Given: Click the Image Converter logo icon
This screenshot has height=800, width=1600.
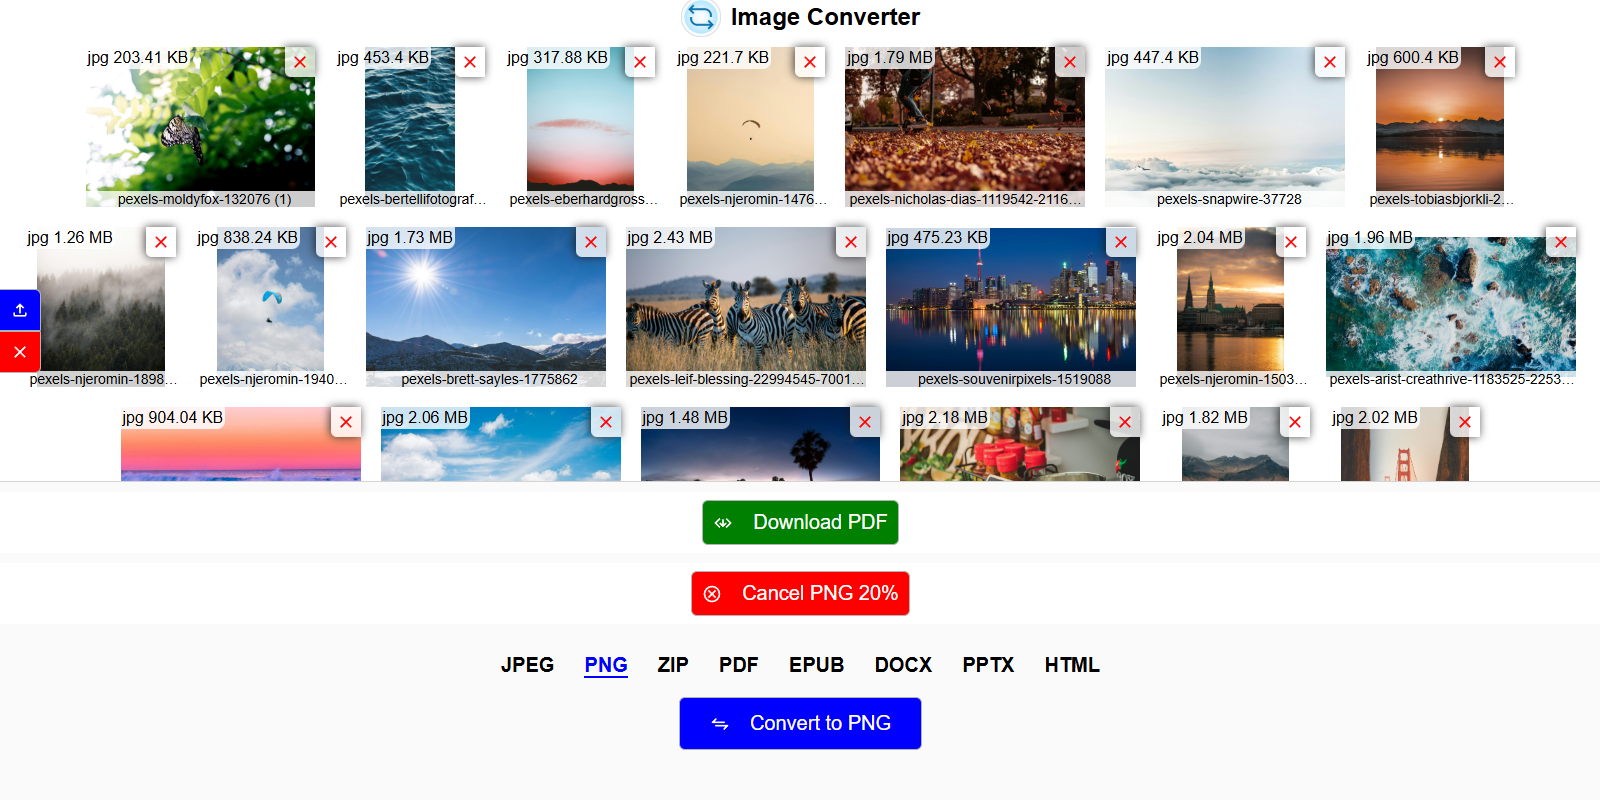Looking at the screenshot, I should pyautogui.click(x=701, y=17).
